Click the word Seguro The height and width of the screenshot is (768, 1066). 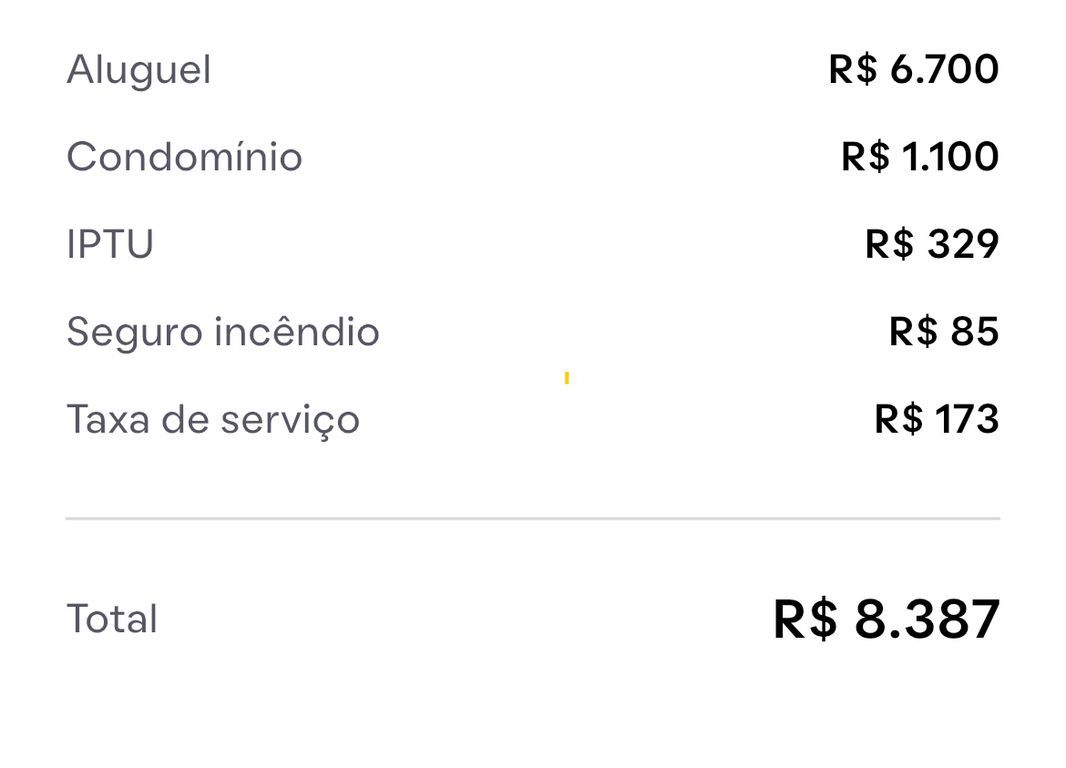(136, 332)
